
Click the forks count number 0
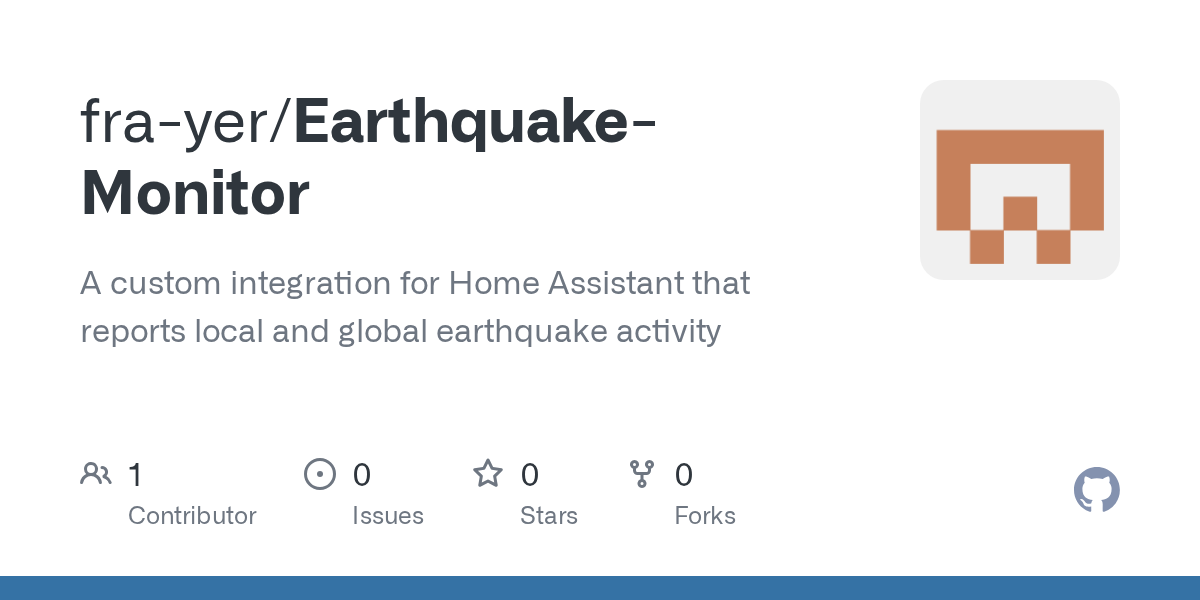pos(683,474)
